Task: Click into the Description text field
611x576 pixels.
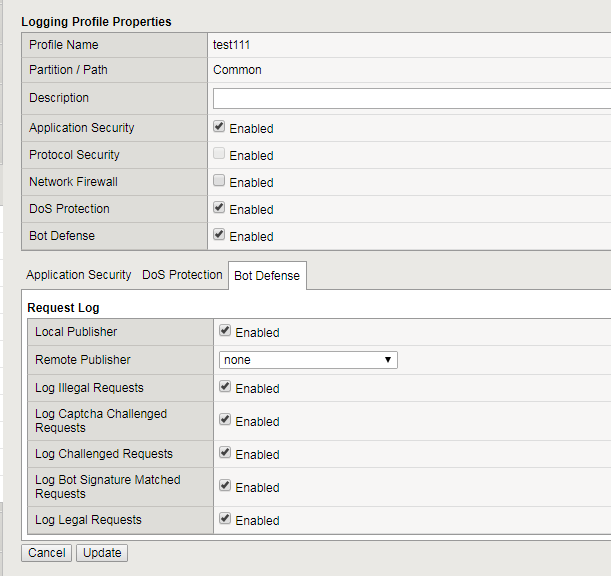Action: pos(411,98)
